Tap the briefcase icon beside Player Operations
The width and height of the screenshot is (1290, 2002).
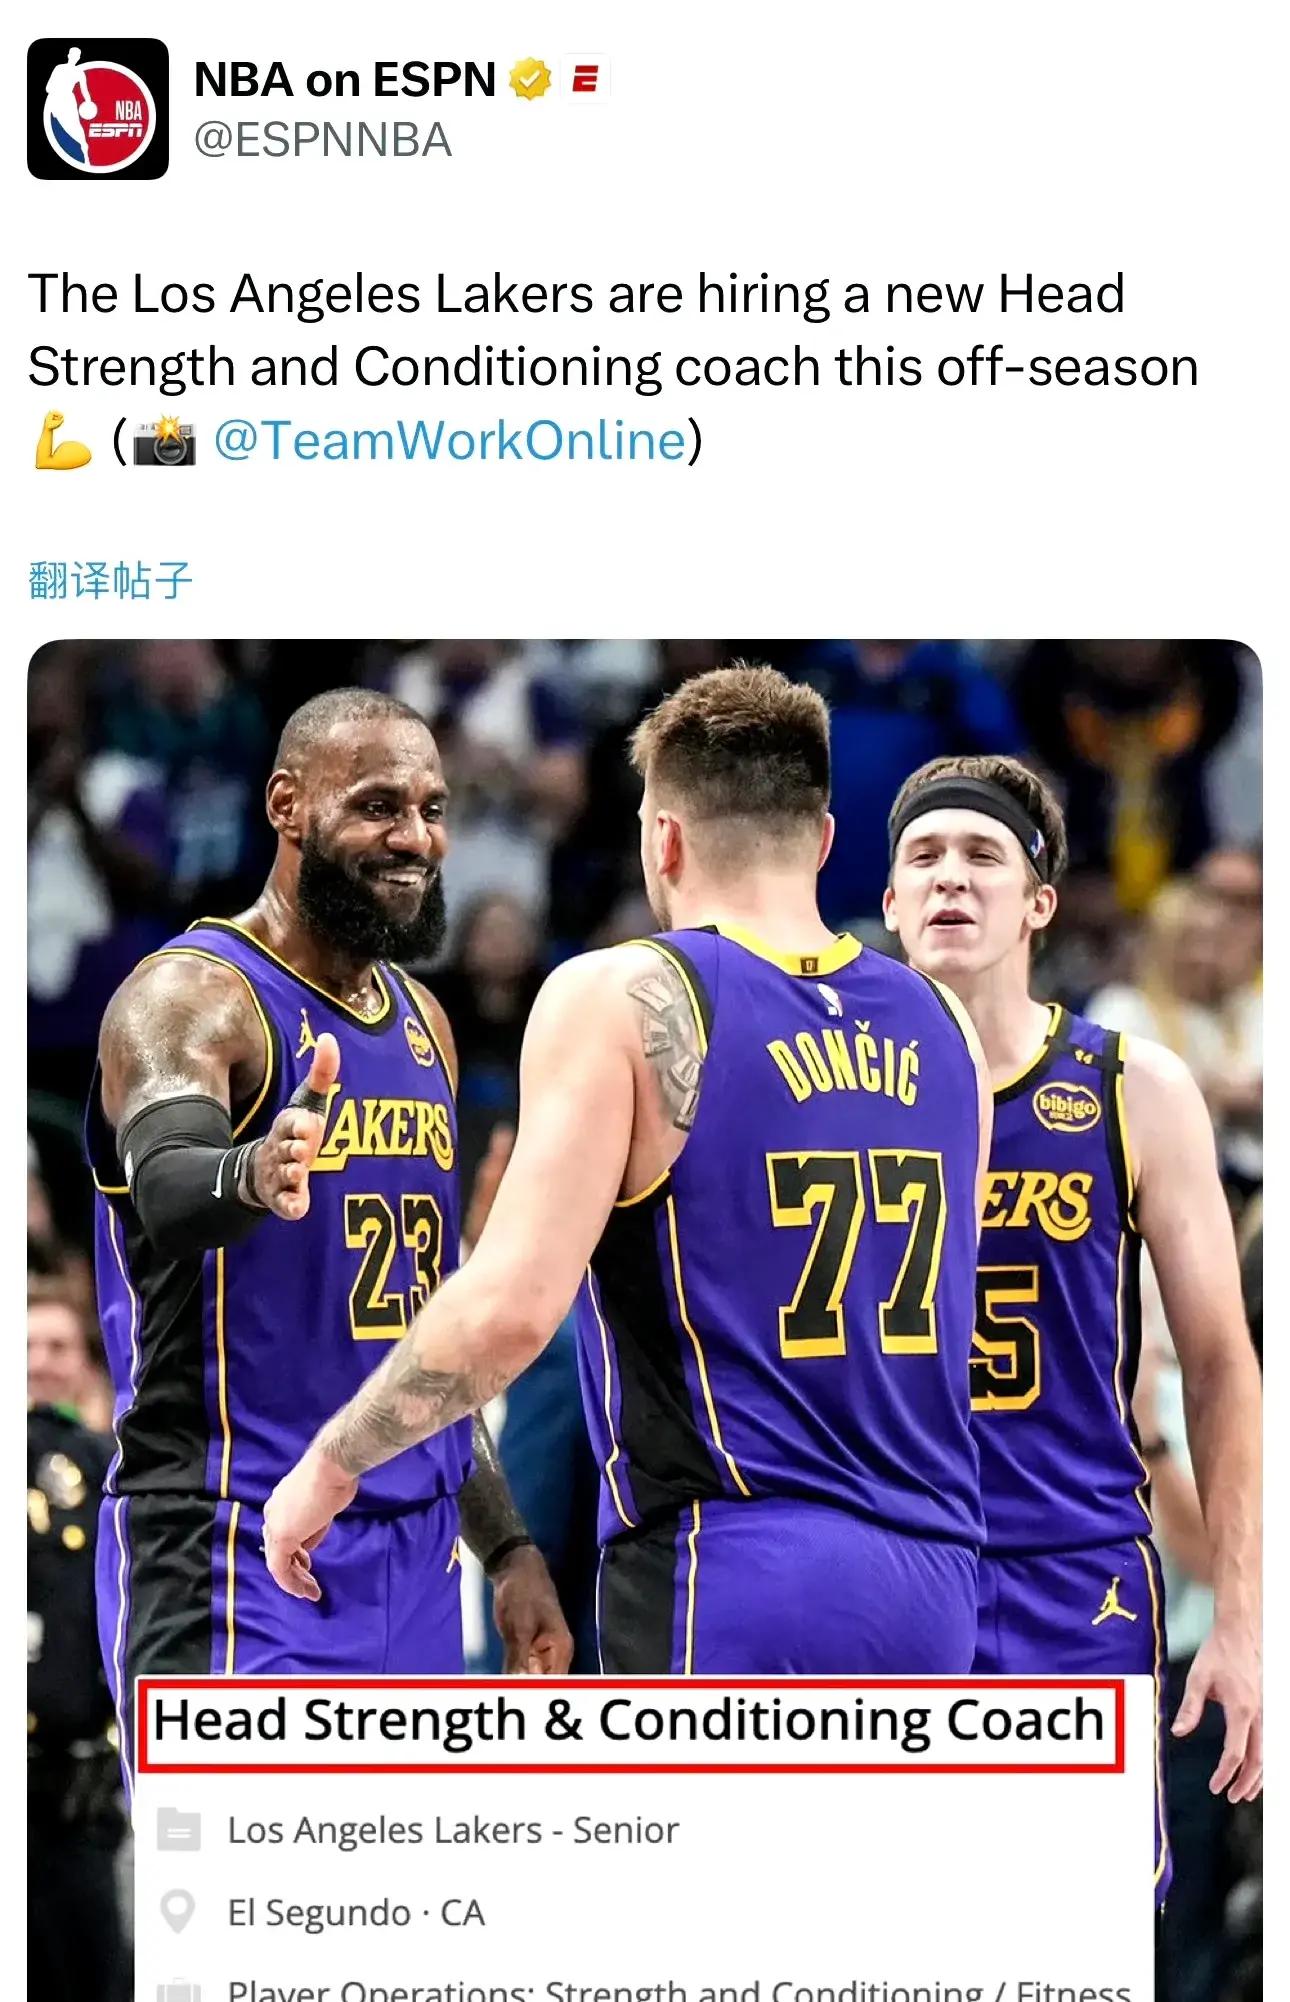pyautogui.click(x=179, y=1989)
